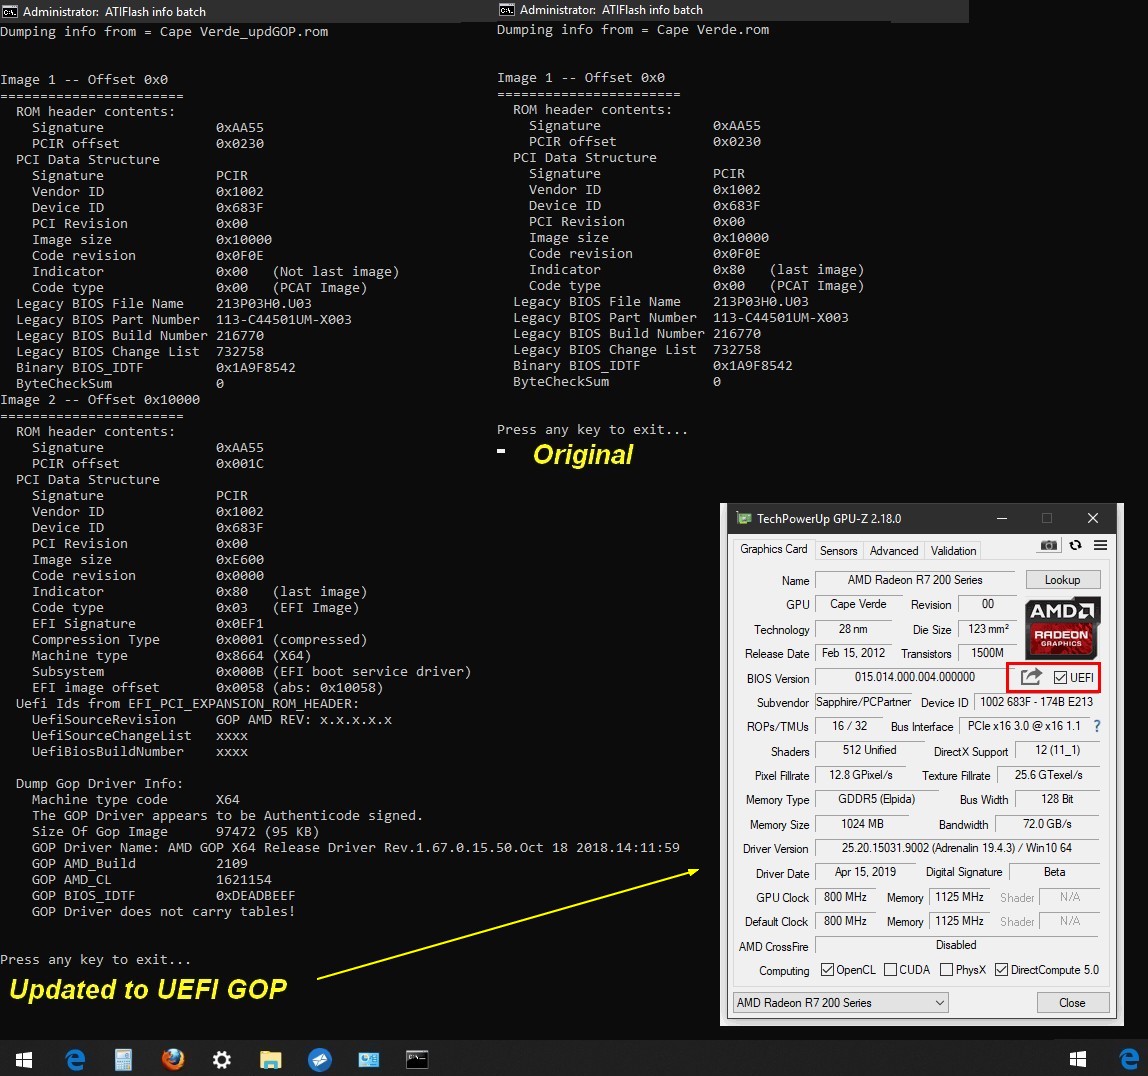Toggle the PhysX checkbox
This screenshot has width=1148, height=1076.
pyautogui.click(x=946, y=969)
